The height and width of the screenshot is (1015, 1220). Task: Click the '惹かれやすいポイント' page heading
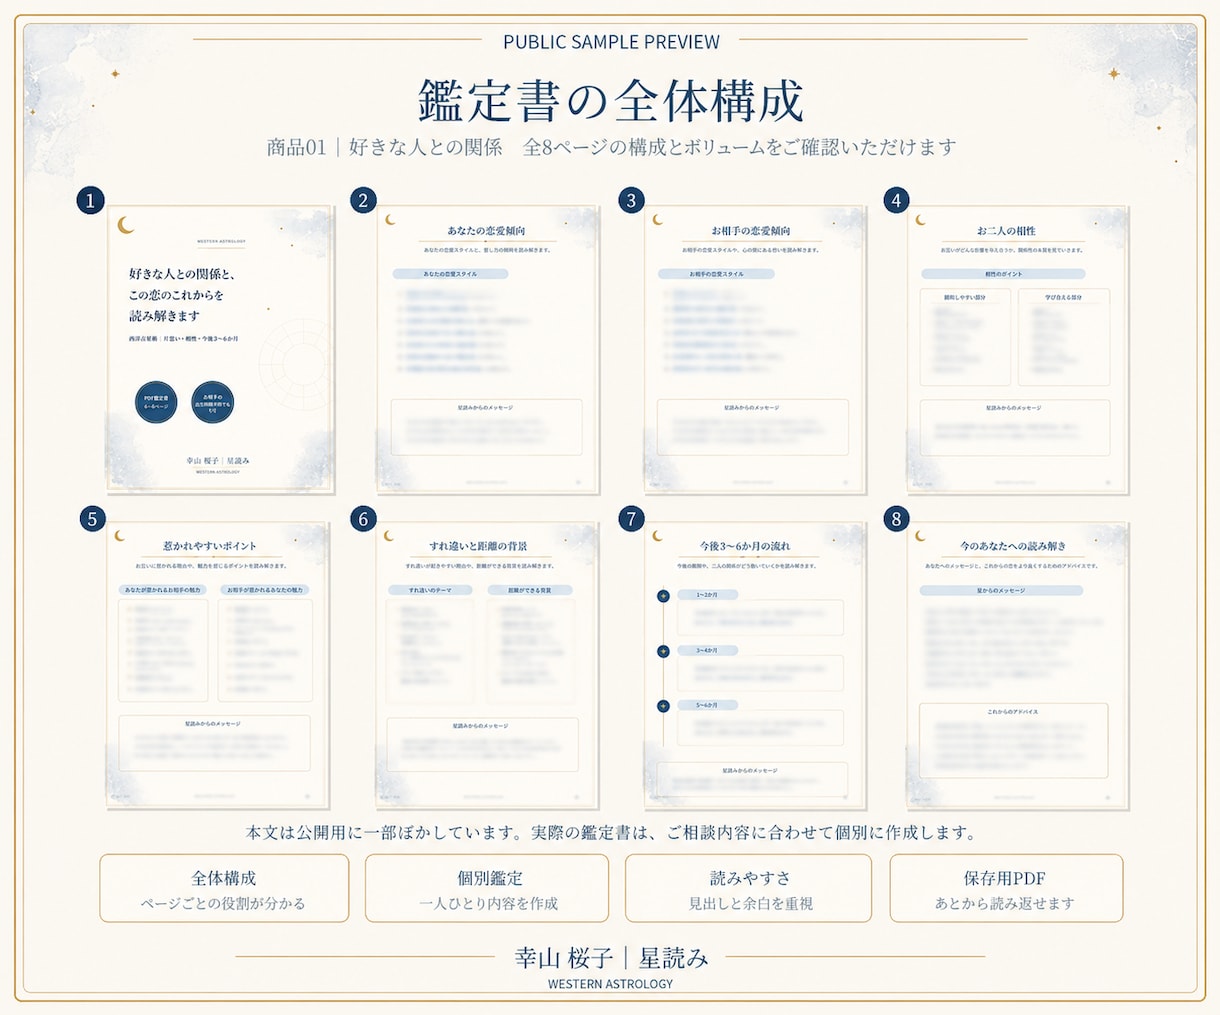(x=210, y=546)
